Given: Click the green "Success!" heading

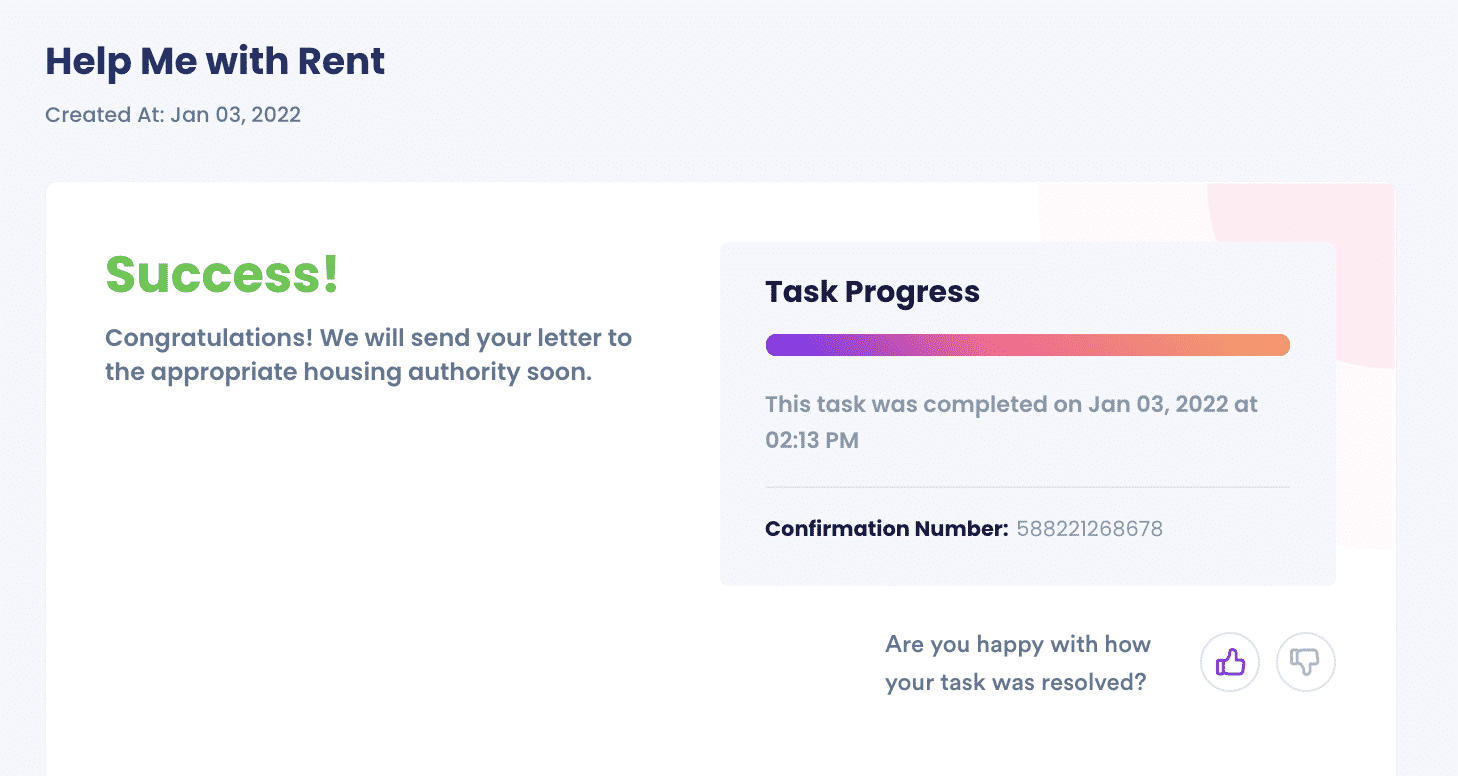Looking at the screenshot, I should click(222, 274).
